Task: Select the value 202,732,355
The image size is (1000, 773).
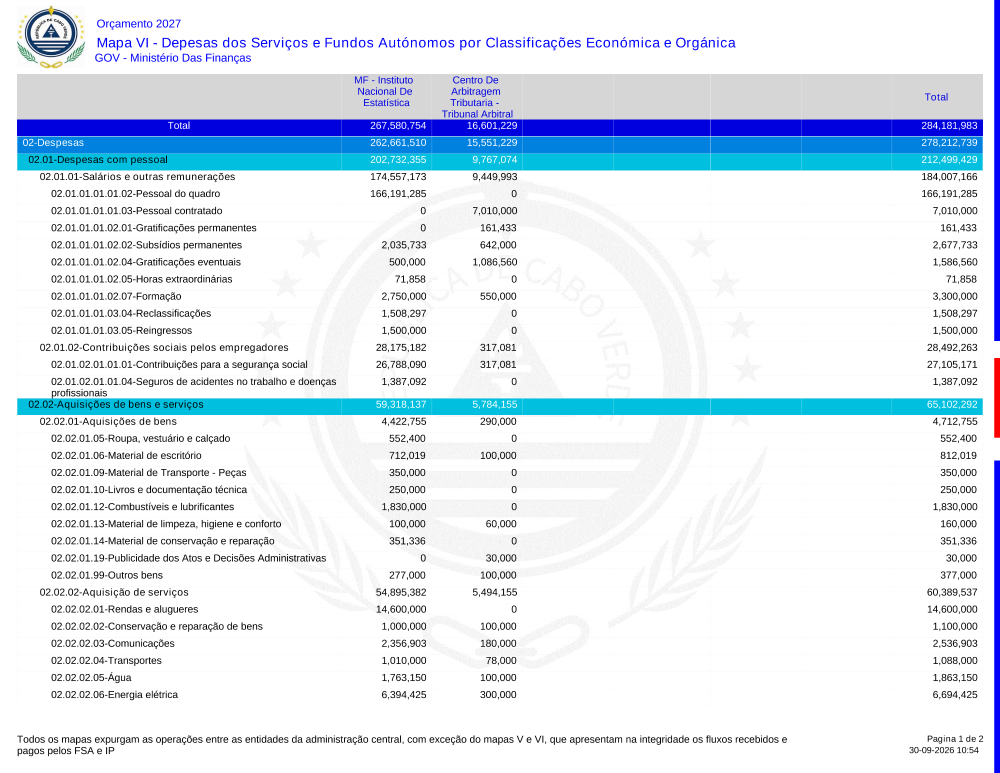Action: click(x=398, y=160)
